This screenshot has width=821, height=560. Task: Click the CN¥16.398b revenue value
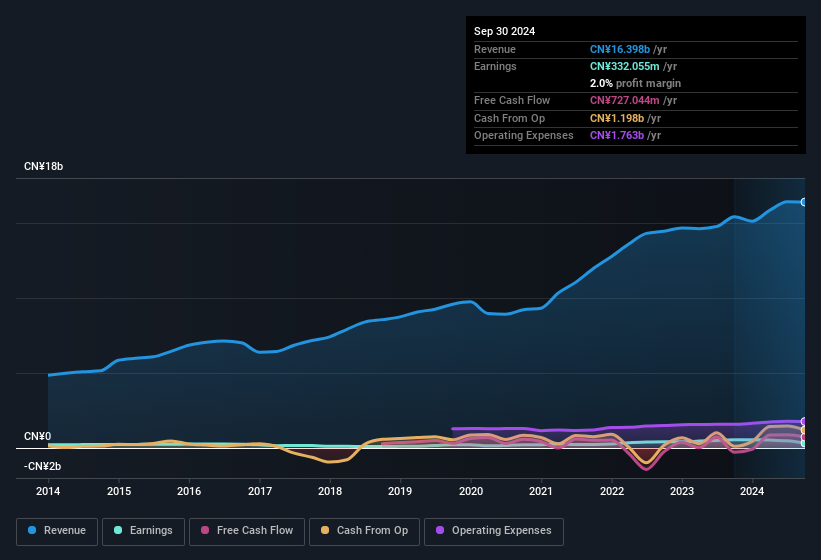(620, 49)
